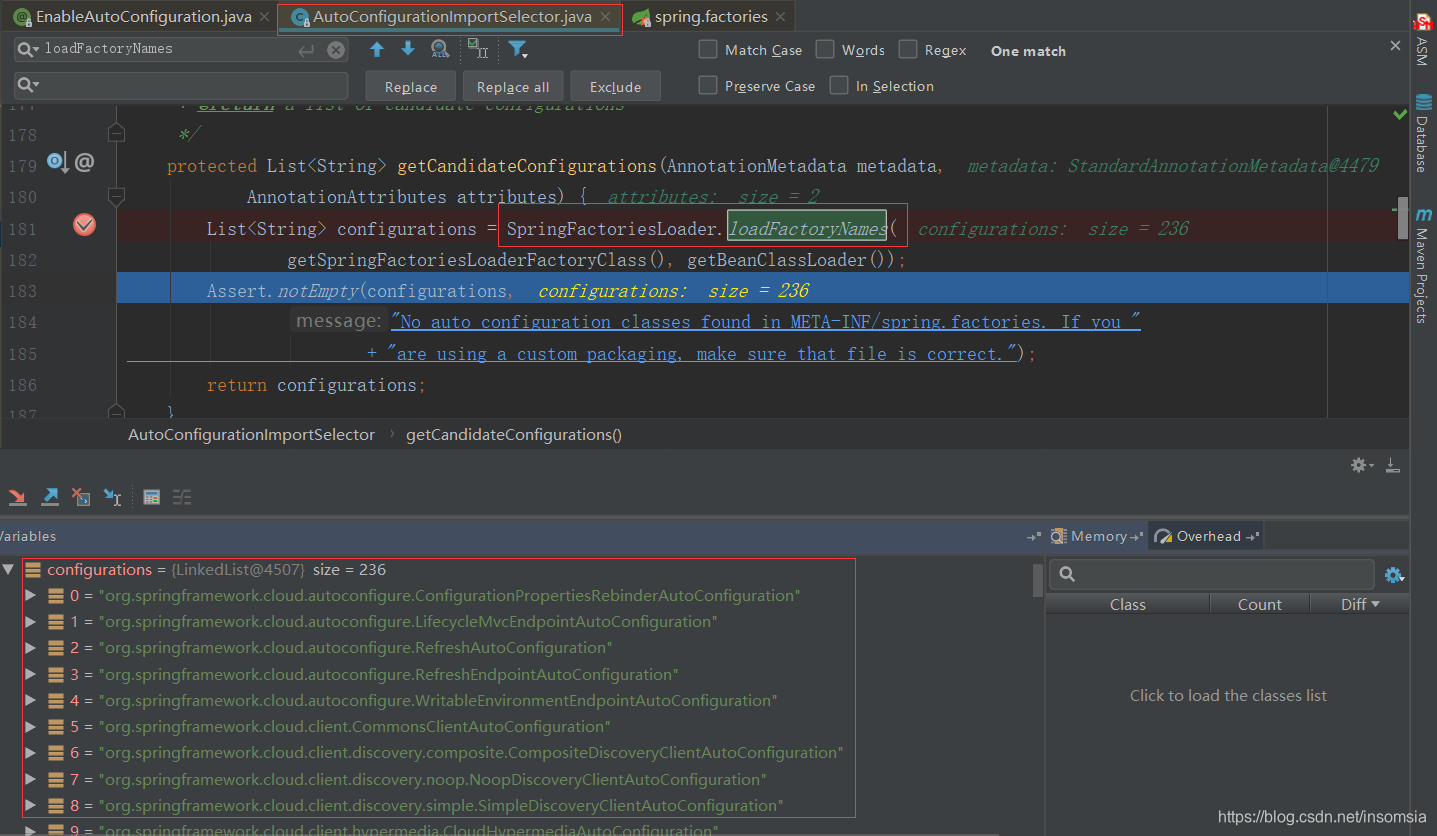This screenshot has height=836, width=1437.
Task: Select the Overhead tab
Action: click(x=1207, y=536)
